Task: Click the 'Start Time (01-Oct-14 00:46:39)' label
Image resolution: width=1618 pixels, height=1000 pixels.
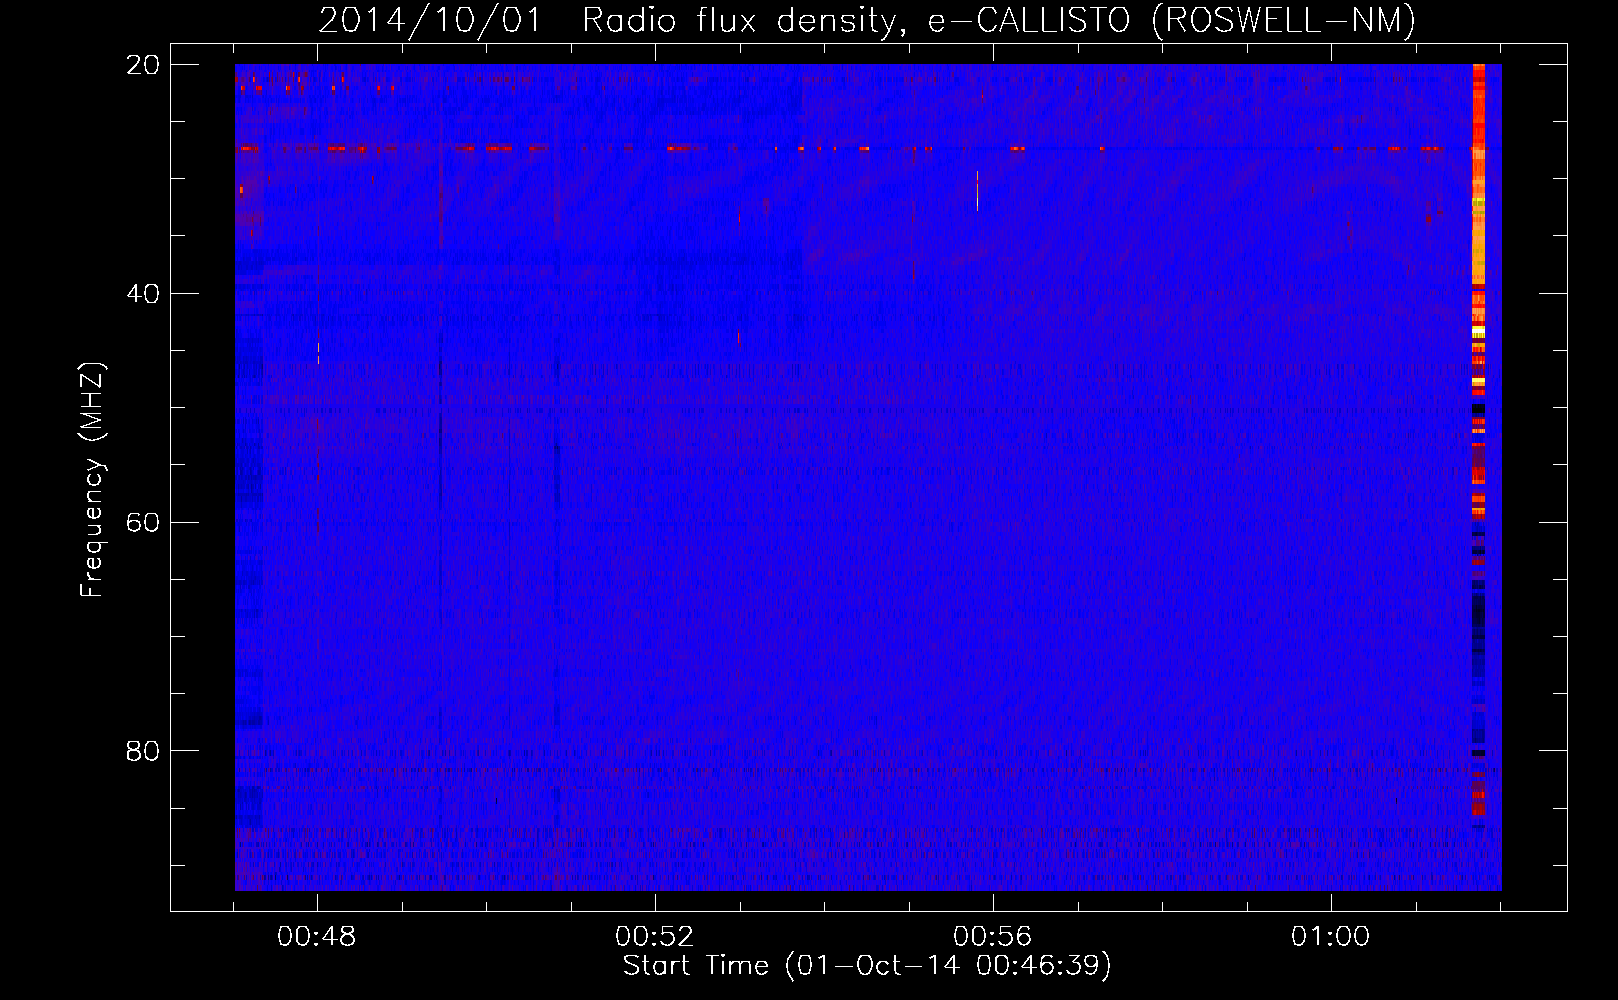Action: [867, 966]
